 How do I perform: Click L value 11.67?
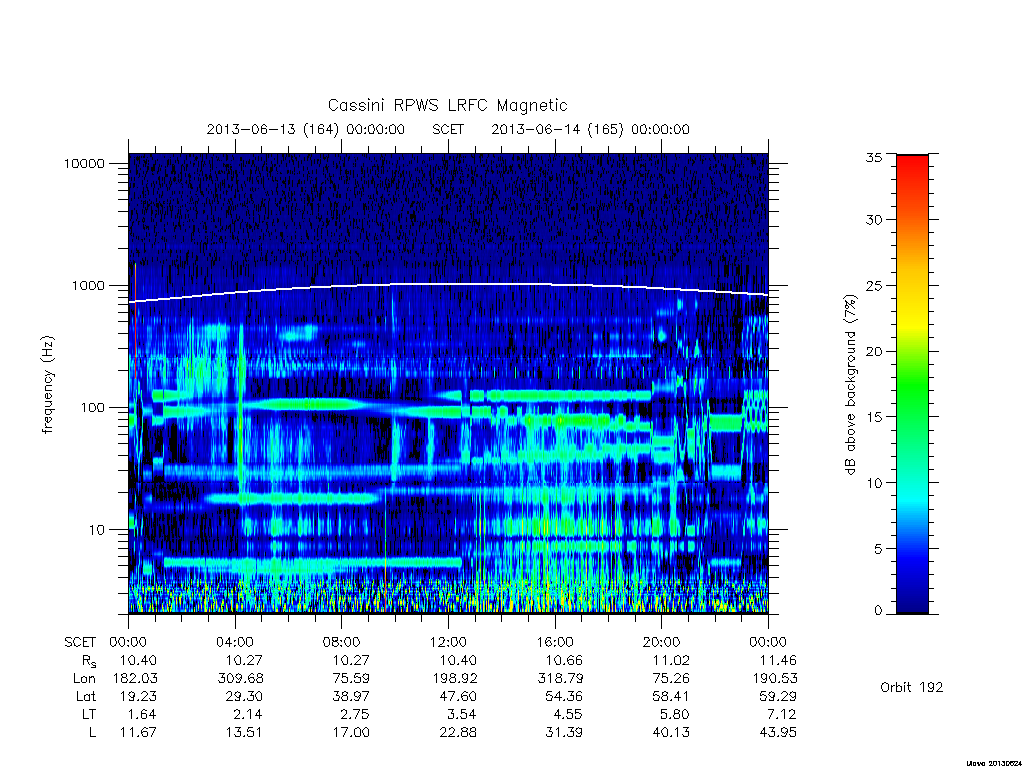coord(138,732)
